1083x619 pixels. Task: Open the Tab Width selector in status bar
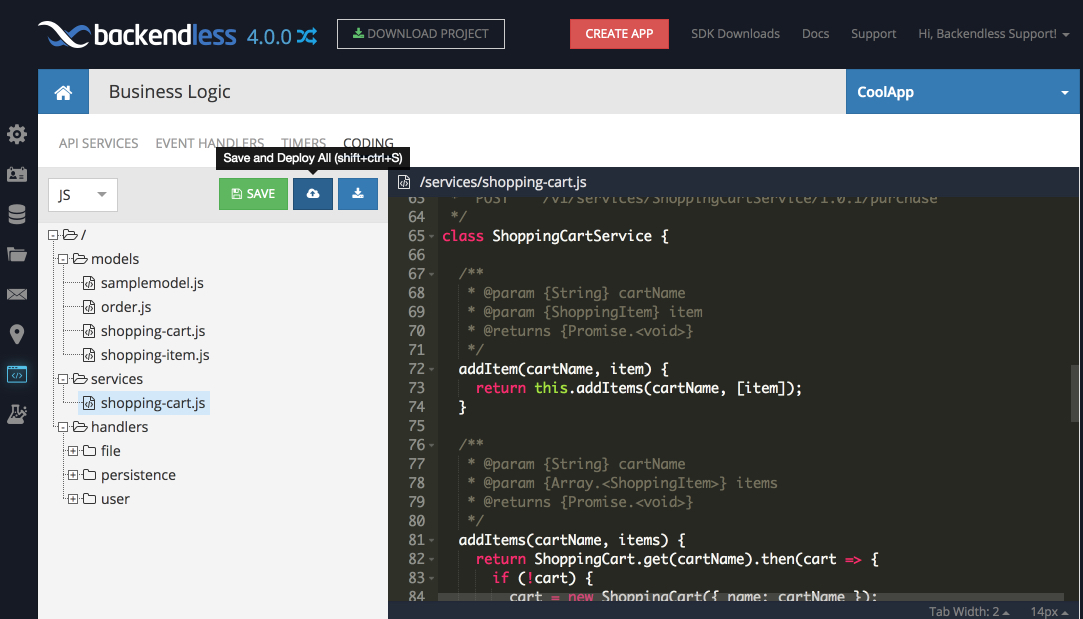pyautogui.click(x=969, y=611)
